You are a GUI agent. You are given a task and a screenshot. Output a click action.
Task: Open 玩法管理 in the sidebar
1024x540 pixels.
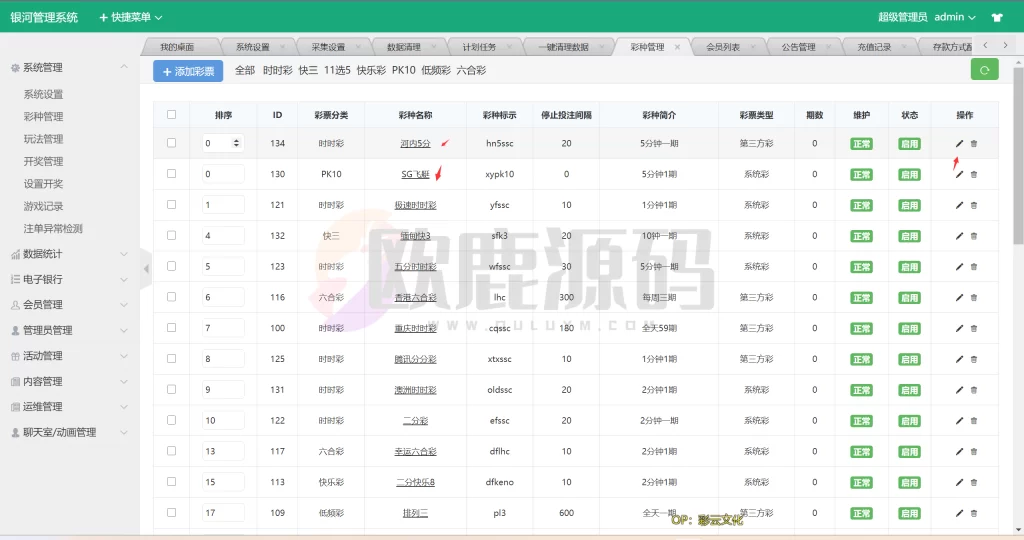(43, 139)
